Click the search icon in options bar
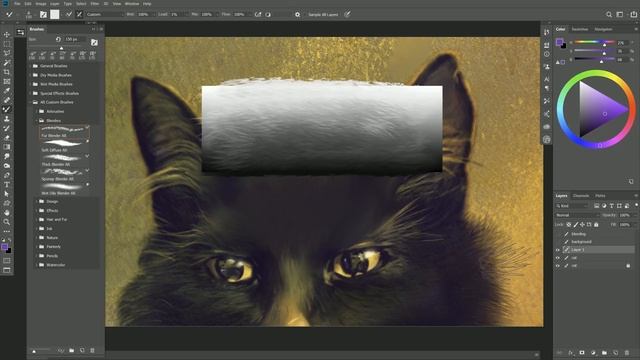Image resolution: width=640 pixels, height=360 pixels. coord(609,14)
